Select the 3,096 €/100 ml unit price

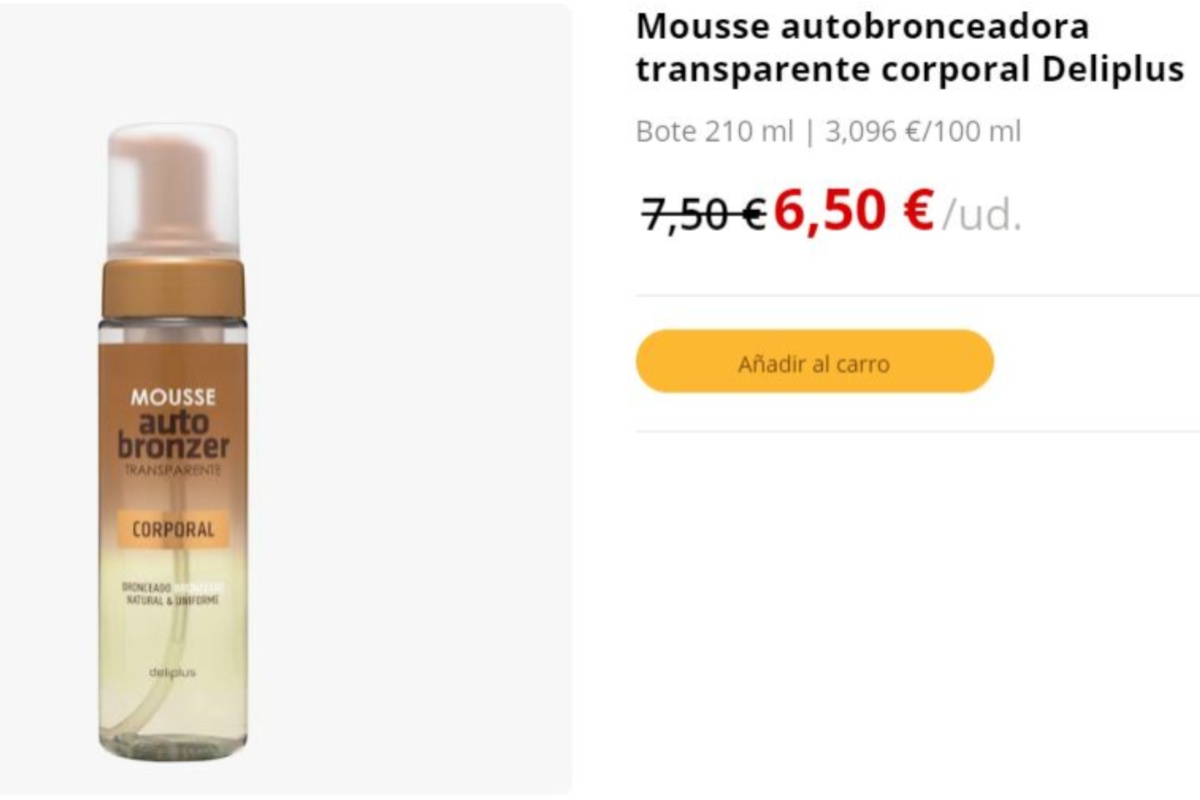pos(923,131)
